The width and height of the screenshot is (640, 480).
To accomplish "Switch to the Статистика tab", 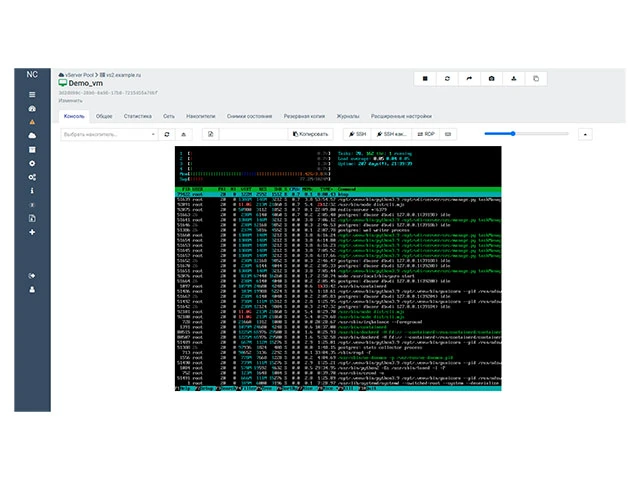I will [x=137, y=116].
